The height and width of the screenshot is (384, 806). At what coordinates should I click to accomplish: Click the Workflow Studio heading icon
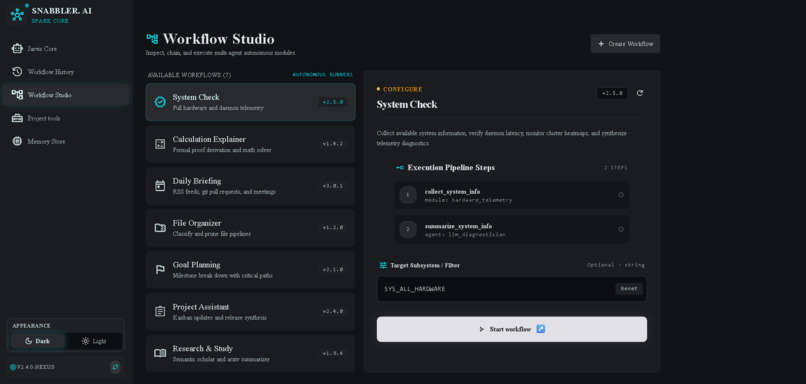coord(152,39)
